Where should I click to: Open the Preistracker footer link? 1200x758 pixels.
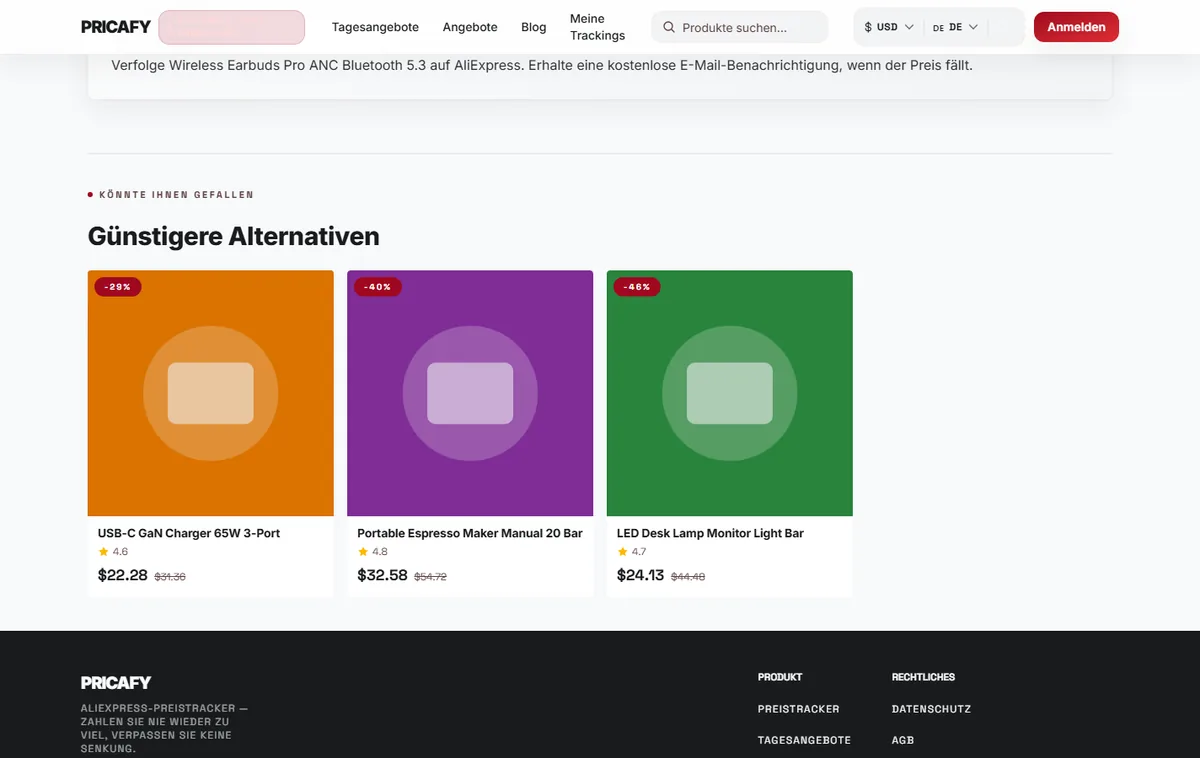[798, 709]
